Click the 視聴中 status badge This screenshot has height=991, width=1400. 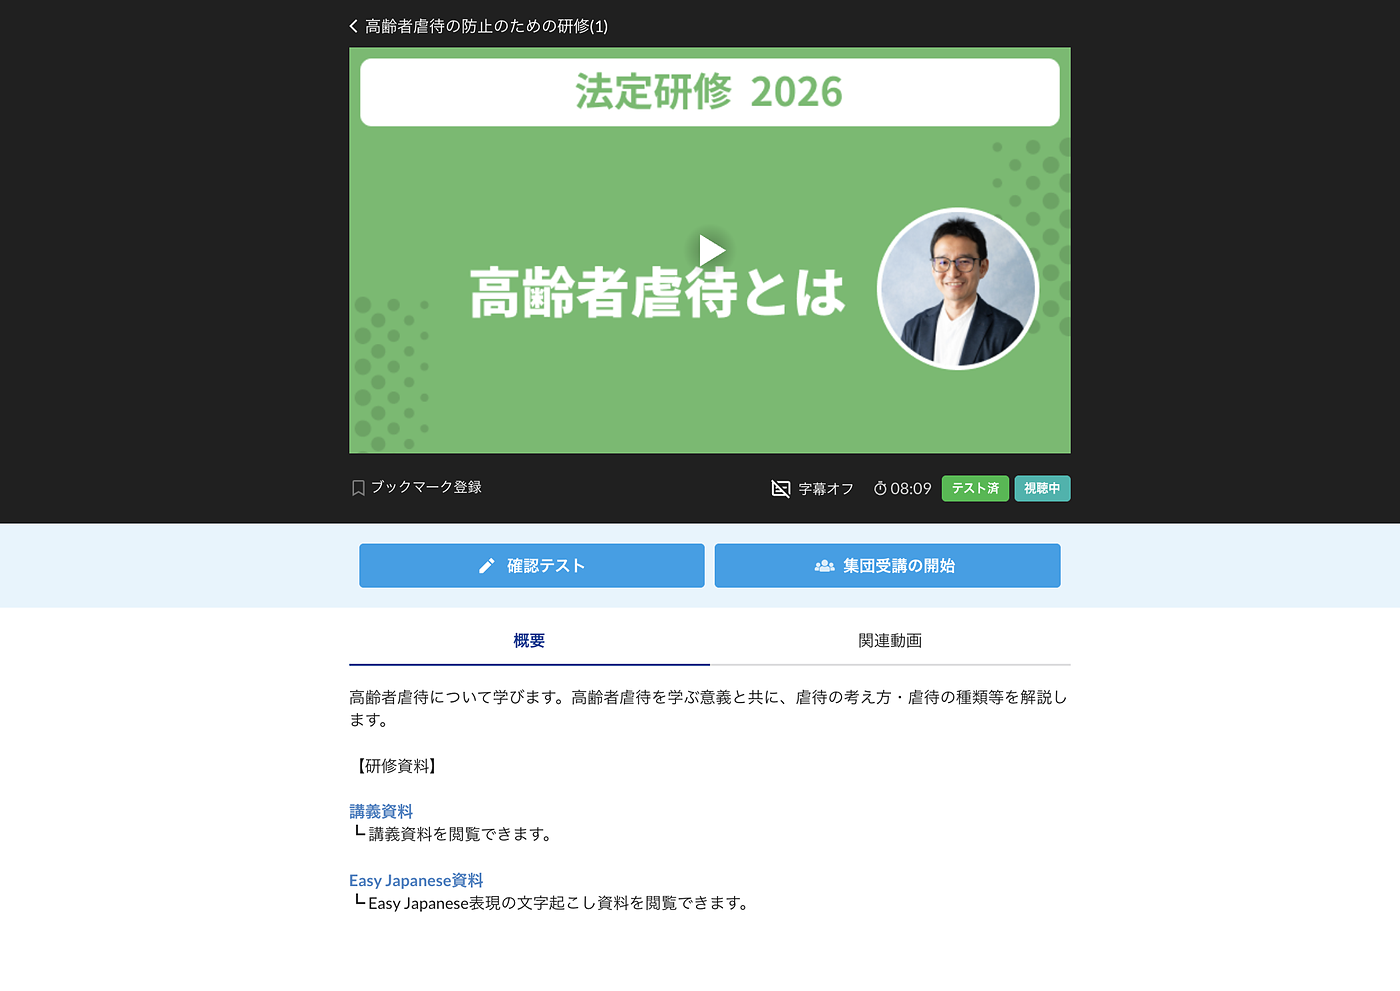tap(1042, 488)
